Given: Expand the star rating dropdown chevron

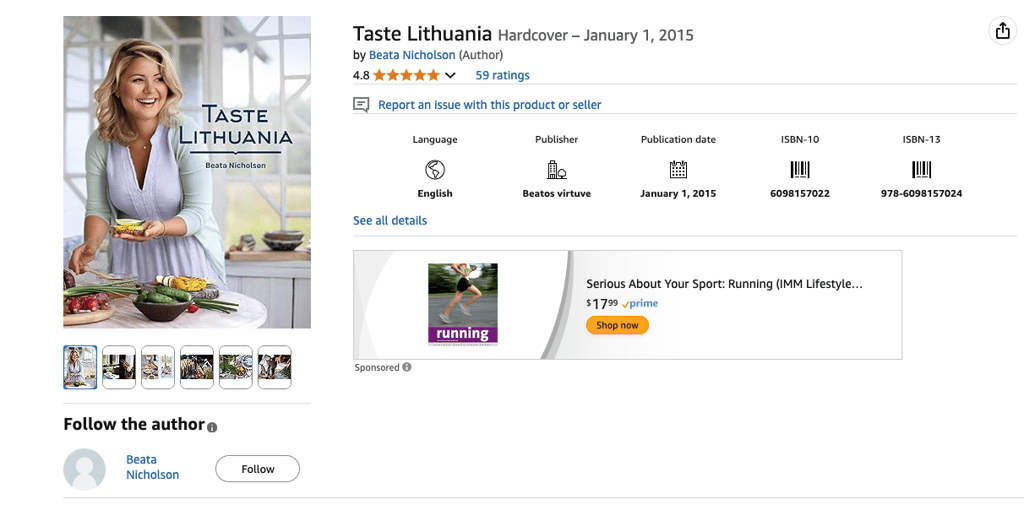Looking at the screenshot, I should [450, 76].
